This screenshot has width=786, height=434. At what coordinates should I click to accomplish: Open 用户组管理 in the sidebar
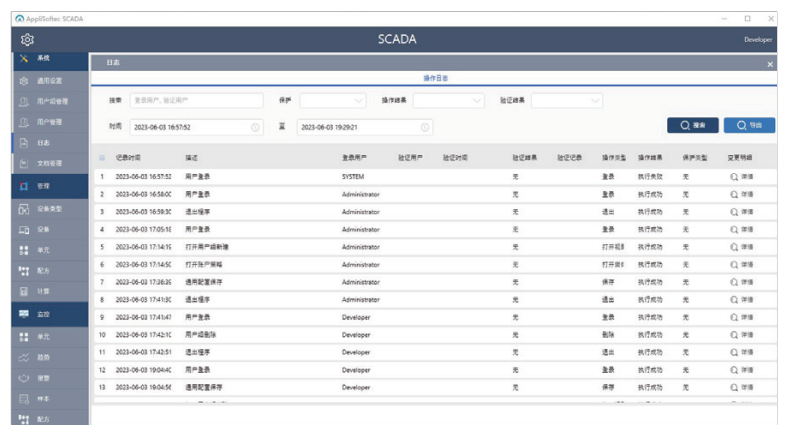pos(52,101)
